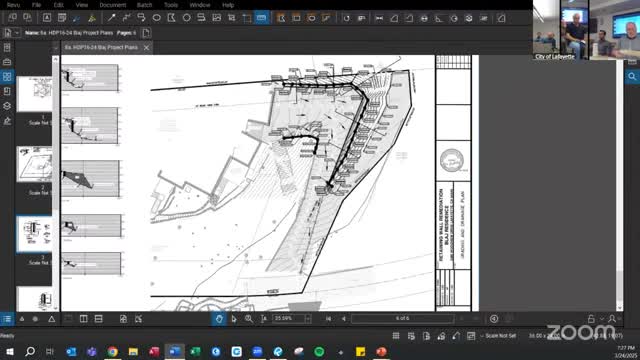Open the Signatures panel in left sidebar
The image size is (640, 360).
pos(7,121)
